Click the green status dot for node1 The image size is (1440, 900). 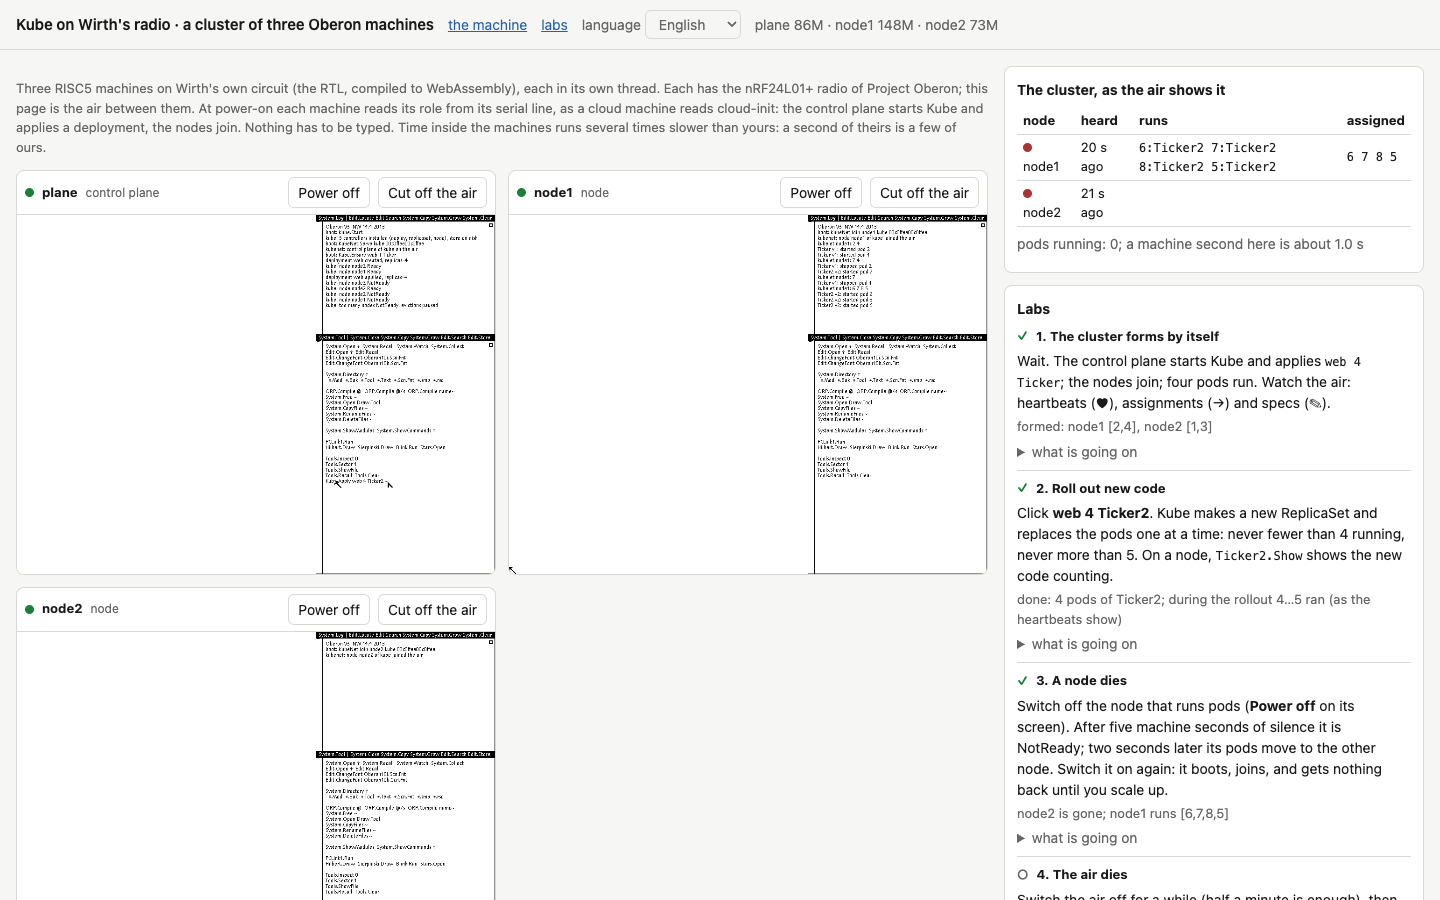522,193
